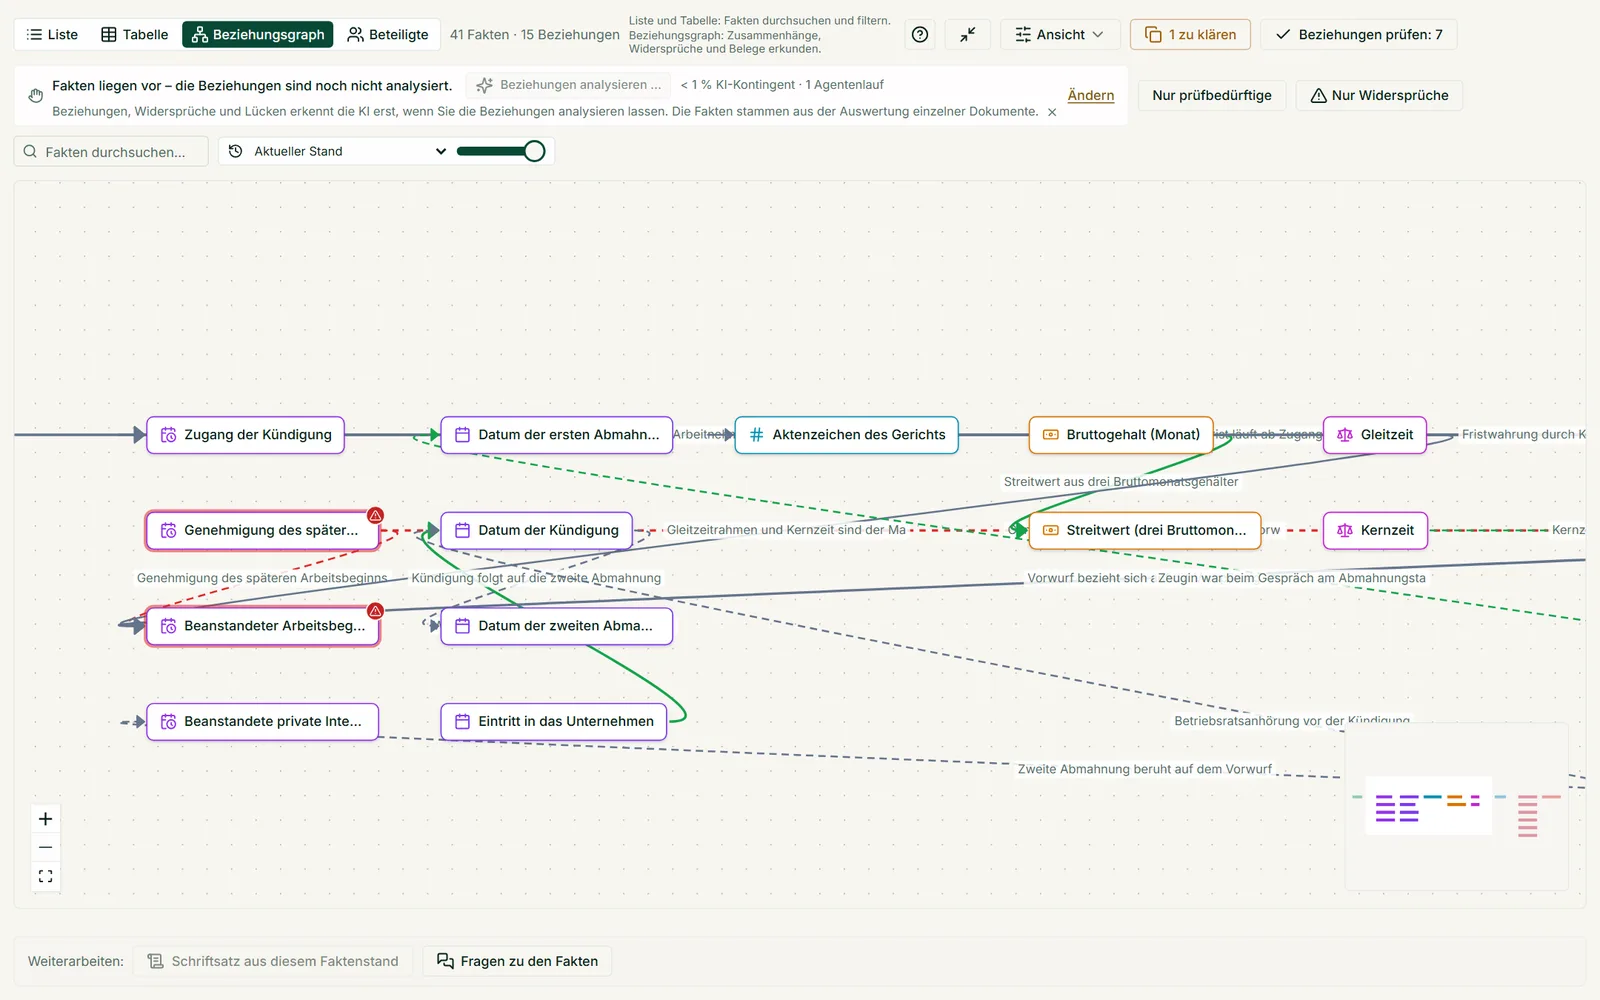Screen dimensions: 1600x1000
Task: Click the 'Zweite Abmahnung beruht auf dem Vorwurf' edge label
Action: coord(1145,769)
